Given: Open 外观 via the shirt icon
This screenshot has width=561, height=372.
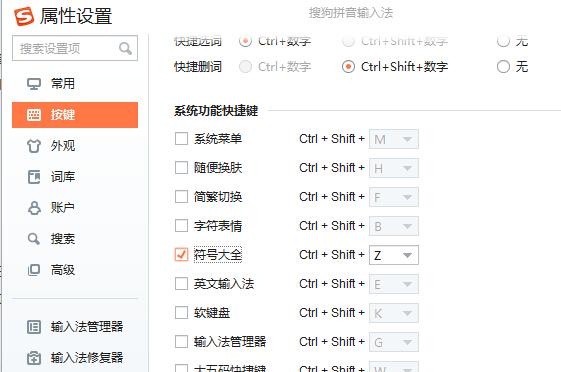Looking at the screenshot, I should pyautogui.click(x=34, y=146).
